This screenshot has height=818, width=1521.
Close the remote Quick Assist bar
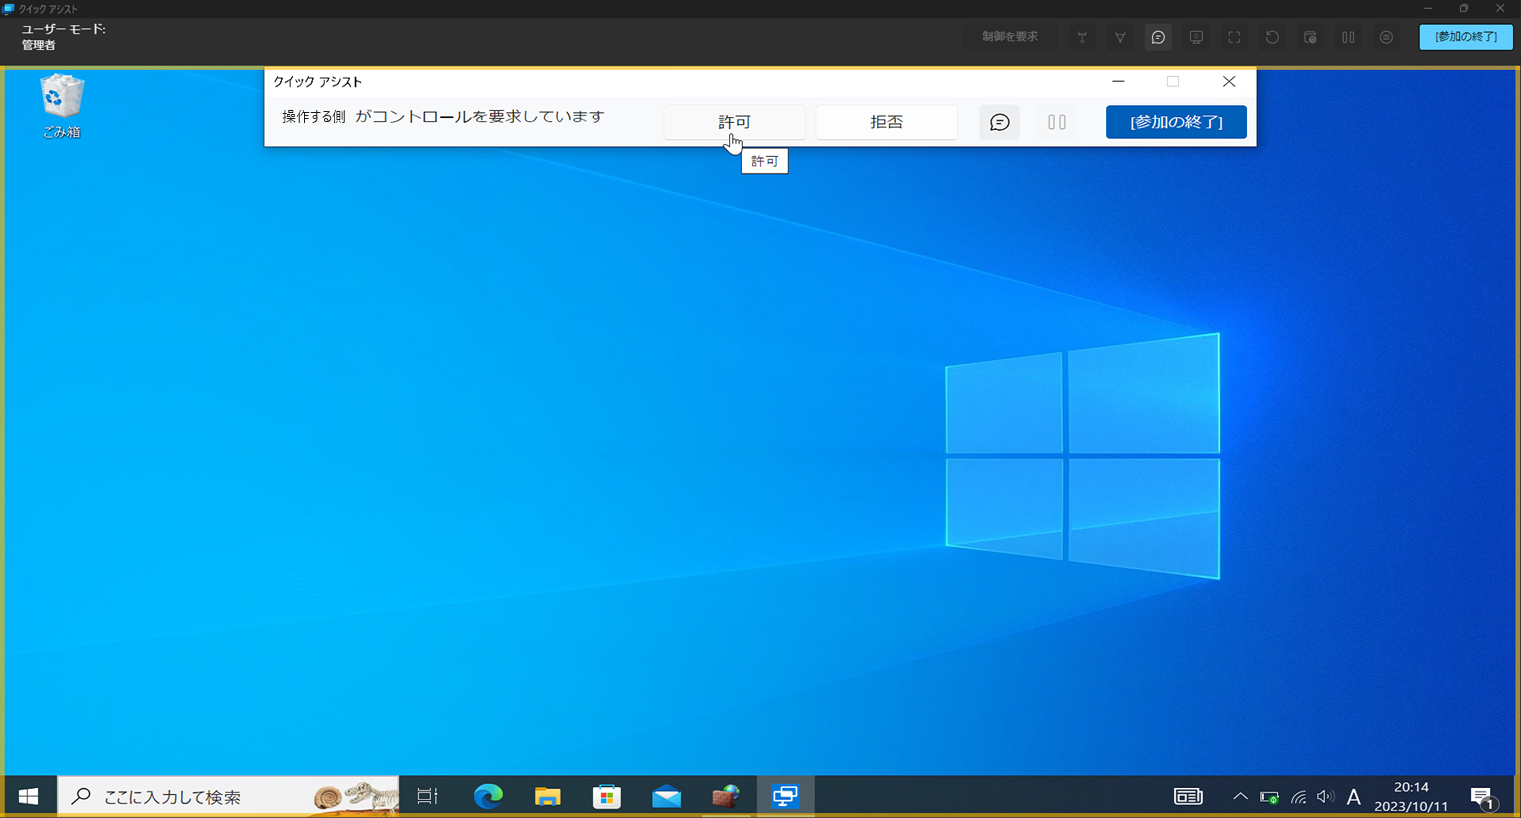[x=1229, y=82]
